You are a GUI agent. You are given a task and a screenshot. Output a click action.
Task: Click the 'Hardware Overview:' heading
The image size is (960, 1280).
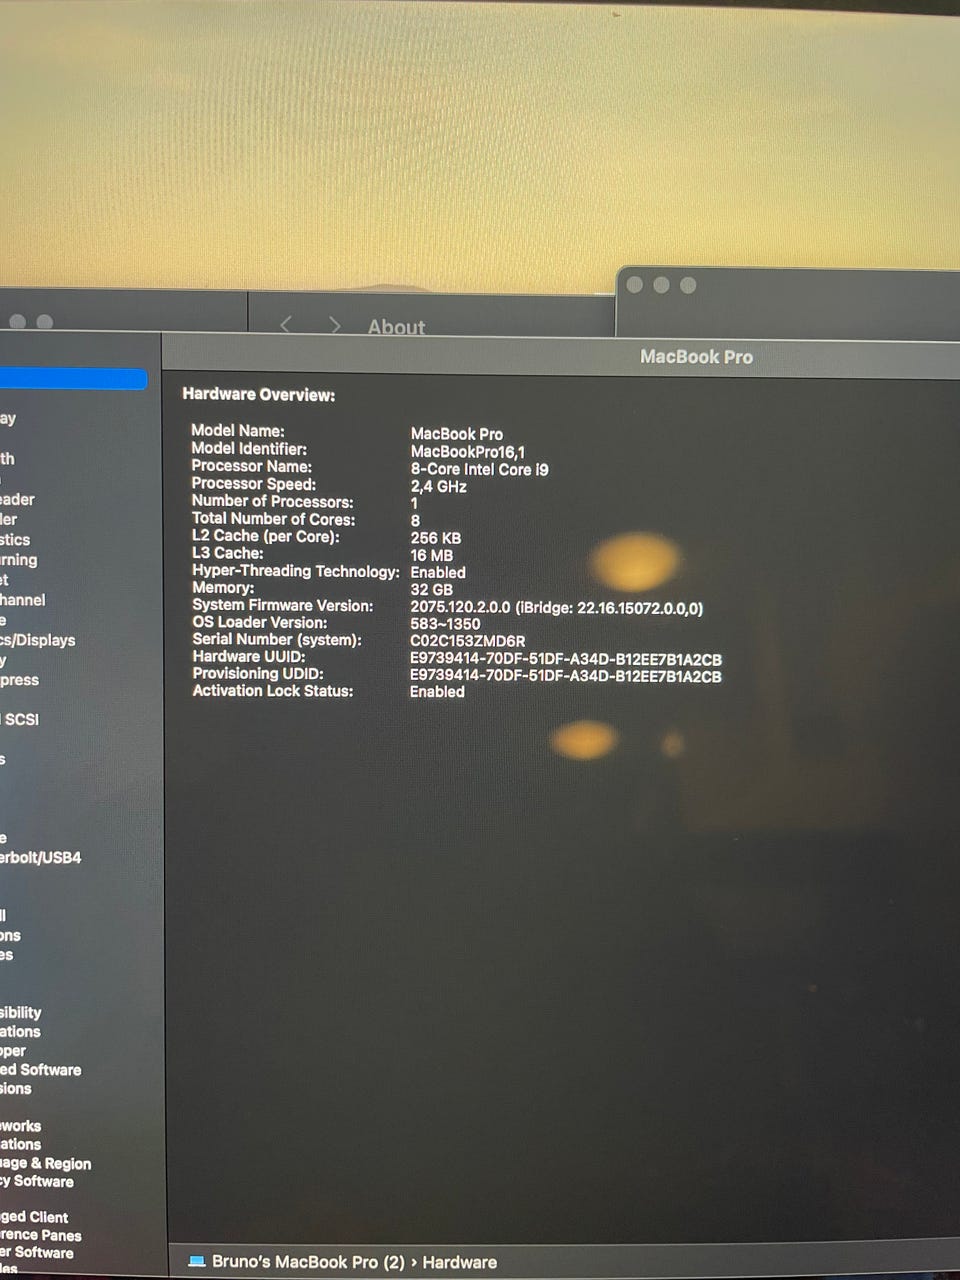(x=259, y=395)
